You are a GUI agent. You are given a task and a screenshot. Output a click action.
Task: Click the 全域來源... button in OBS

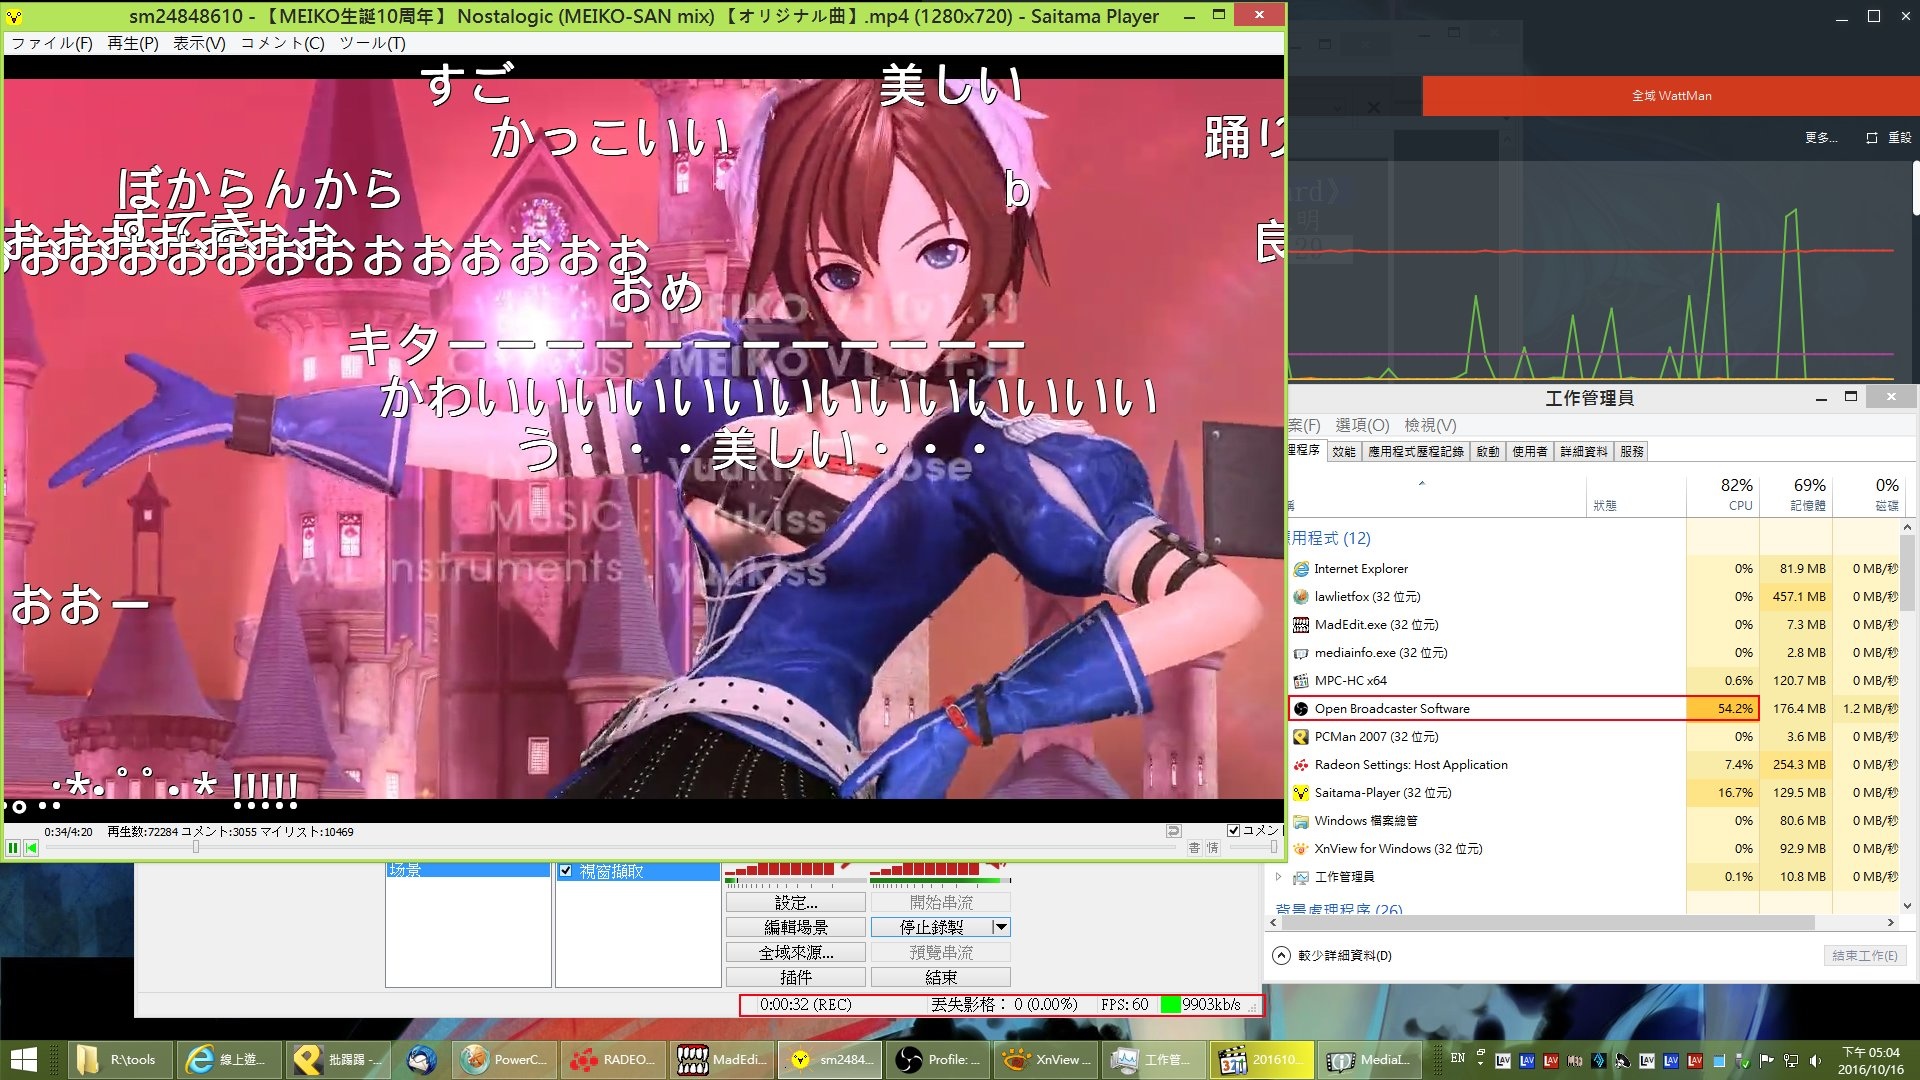(796, 953)
